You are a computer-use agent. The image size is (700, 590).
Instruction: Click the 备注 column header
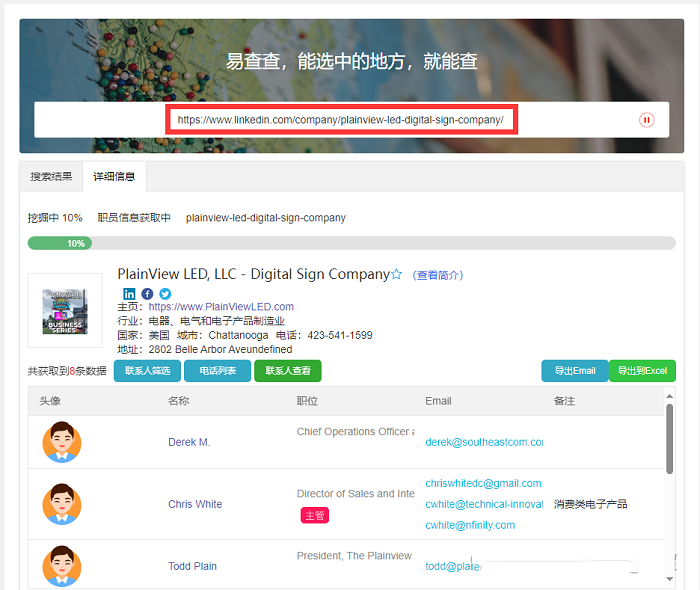(564, 401)
